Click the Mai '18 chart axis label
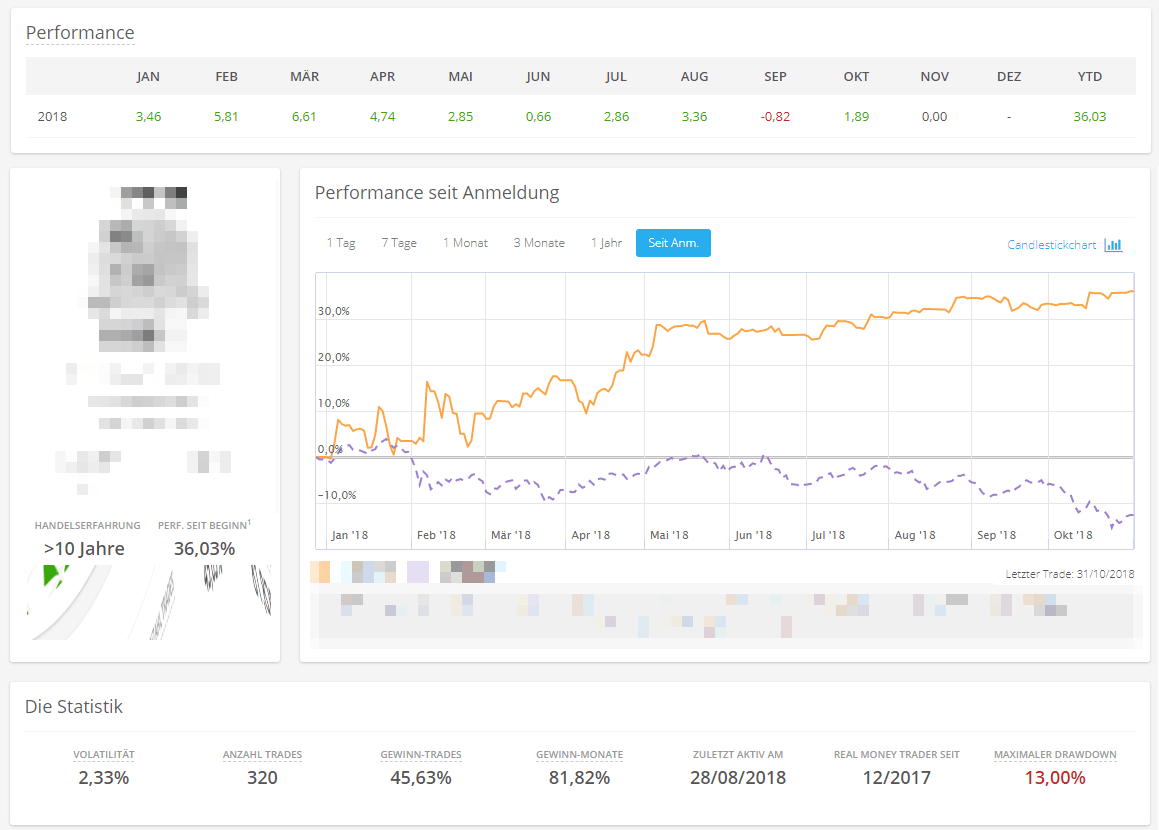The height and width of the screenshot is (830, 1159). pyautogui.click(x=669, y=535)
